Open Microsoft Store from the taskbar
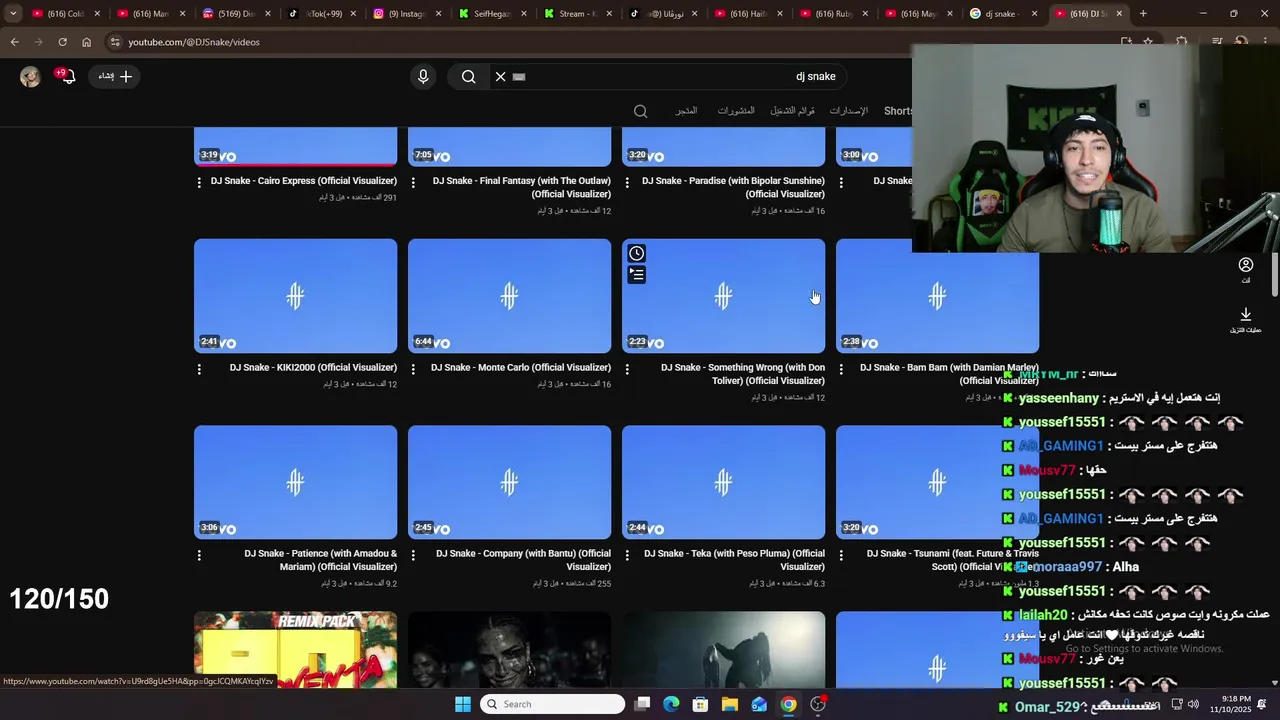 point(700,704)
